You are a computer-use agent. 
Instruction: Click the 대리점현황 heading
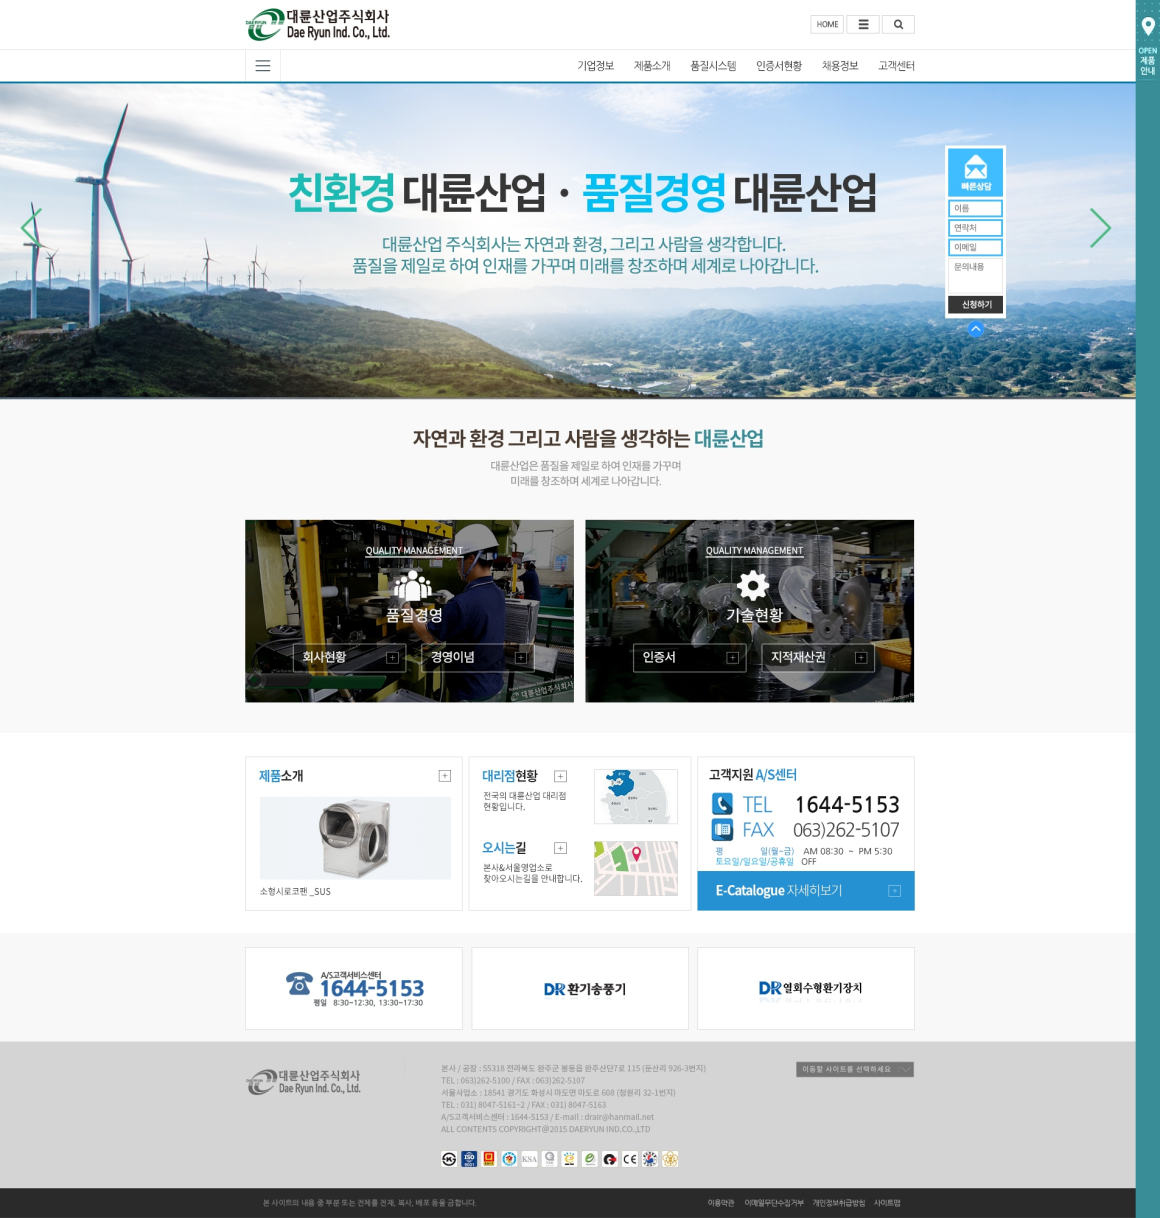tap(510, 776)
